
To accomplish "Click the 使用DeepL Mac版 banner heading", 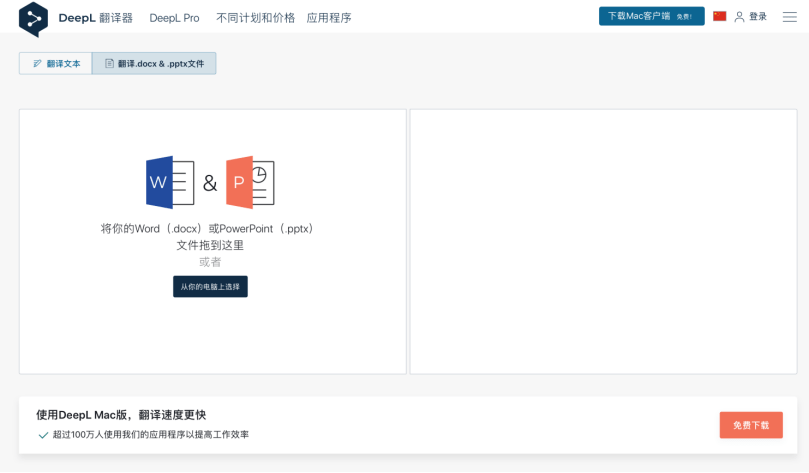I will [x=121, y=414].
